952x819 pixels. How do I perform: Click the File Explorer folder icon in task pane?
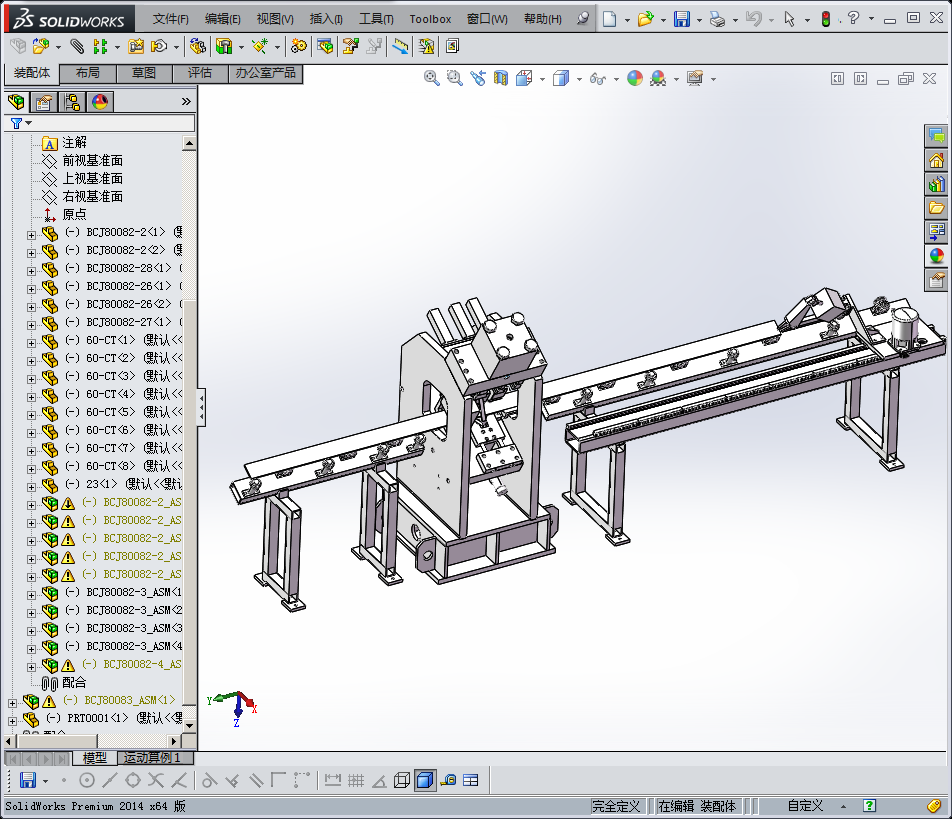[936, 208]
